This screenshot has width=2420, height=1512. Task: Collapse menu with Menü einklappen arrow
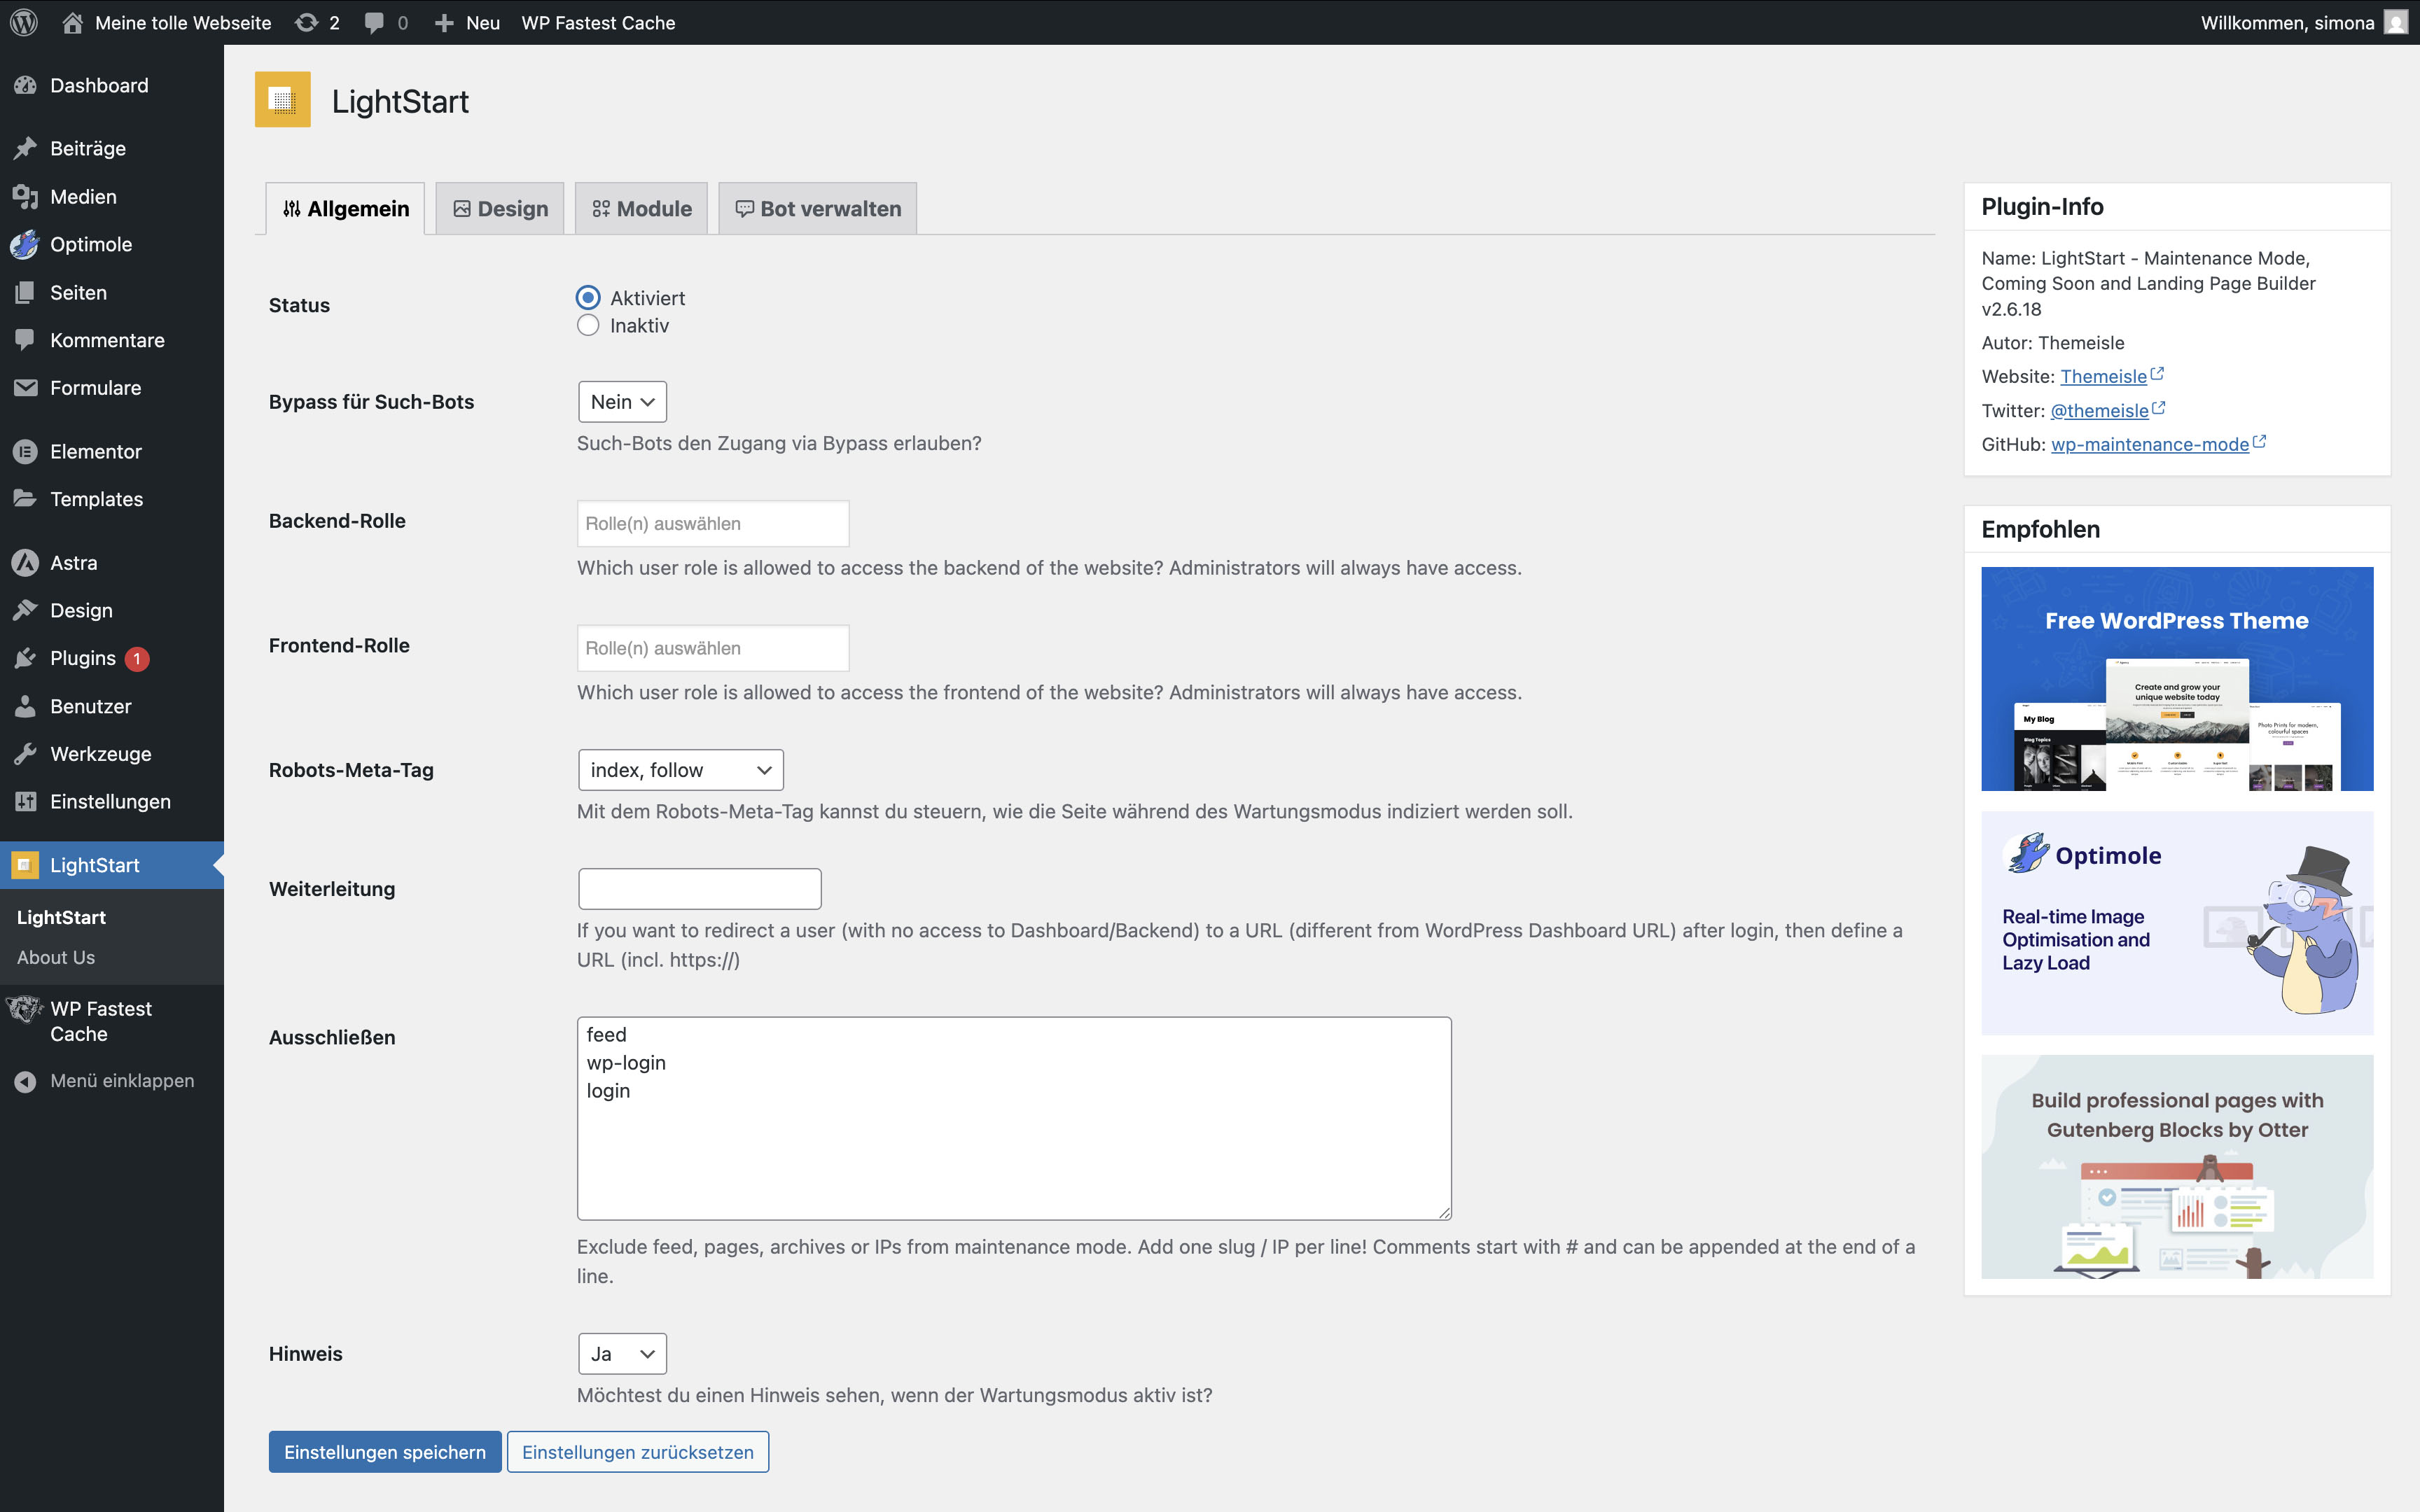click(25, 1081)
